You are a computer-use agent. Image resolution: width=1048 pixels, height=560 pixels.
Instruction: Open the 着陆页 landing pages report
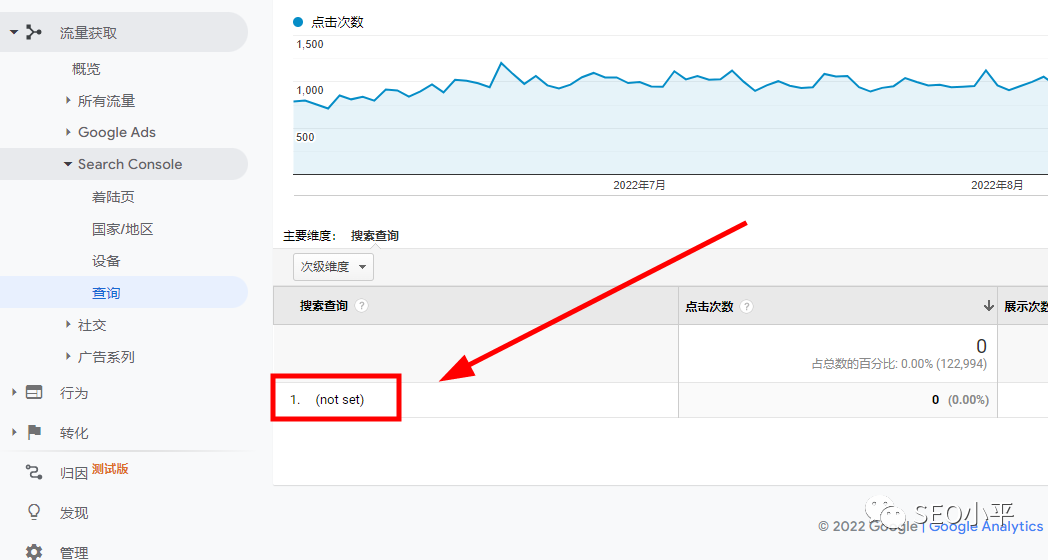pos(113,197)
